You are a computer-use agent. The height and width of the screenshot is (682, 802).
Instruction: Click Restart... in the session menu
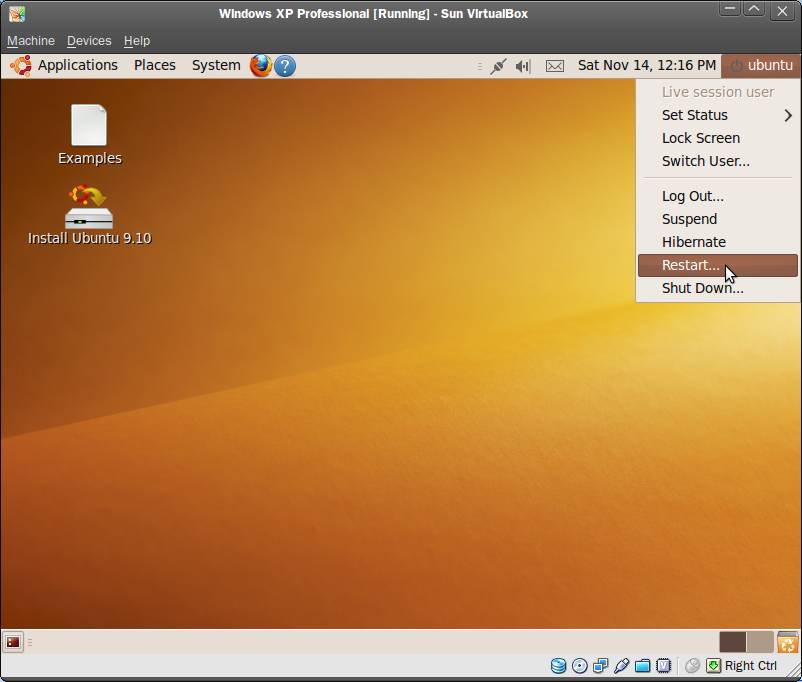click(718, 265)
